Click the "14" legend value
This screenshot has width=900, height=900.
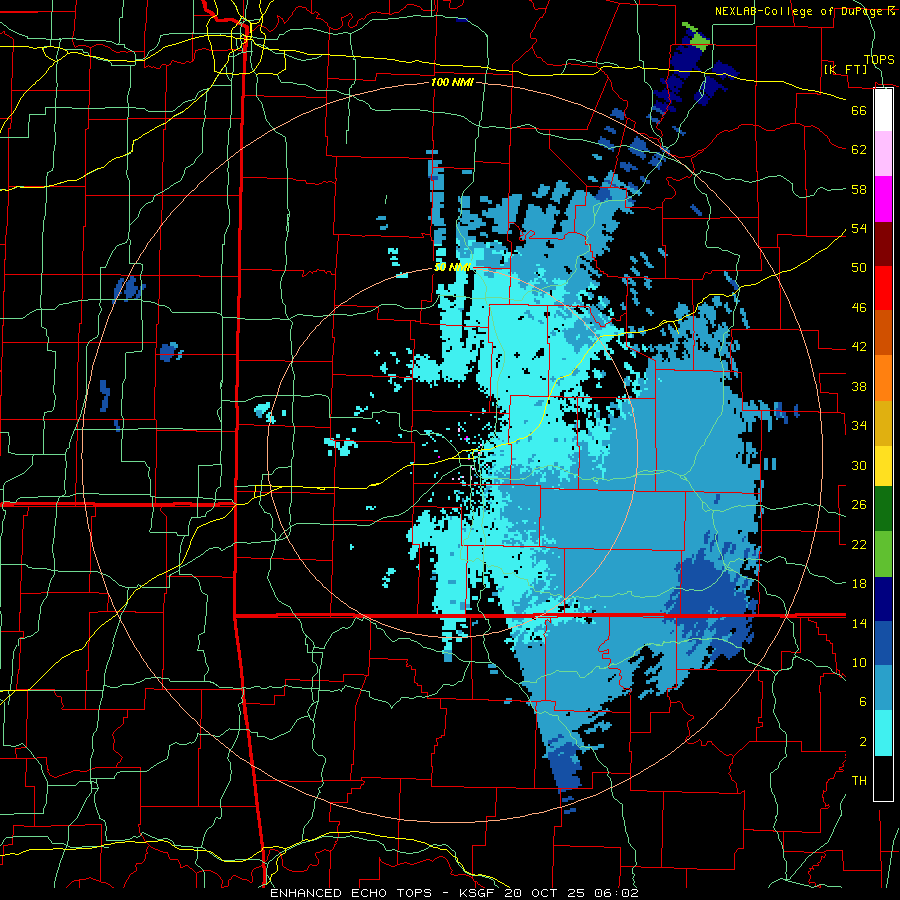tap(859, 623)
